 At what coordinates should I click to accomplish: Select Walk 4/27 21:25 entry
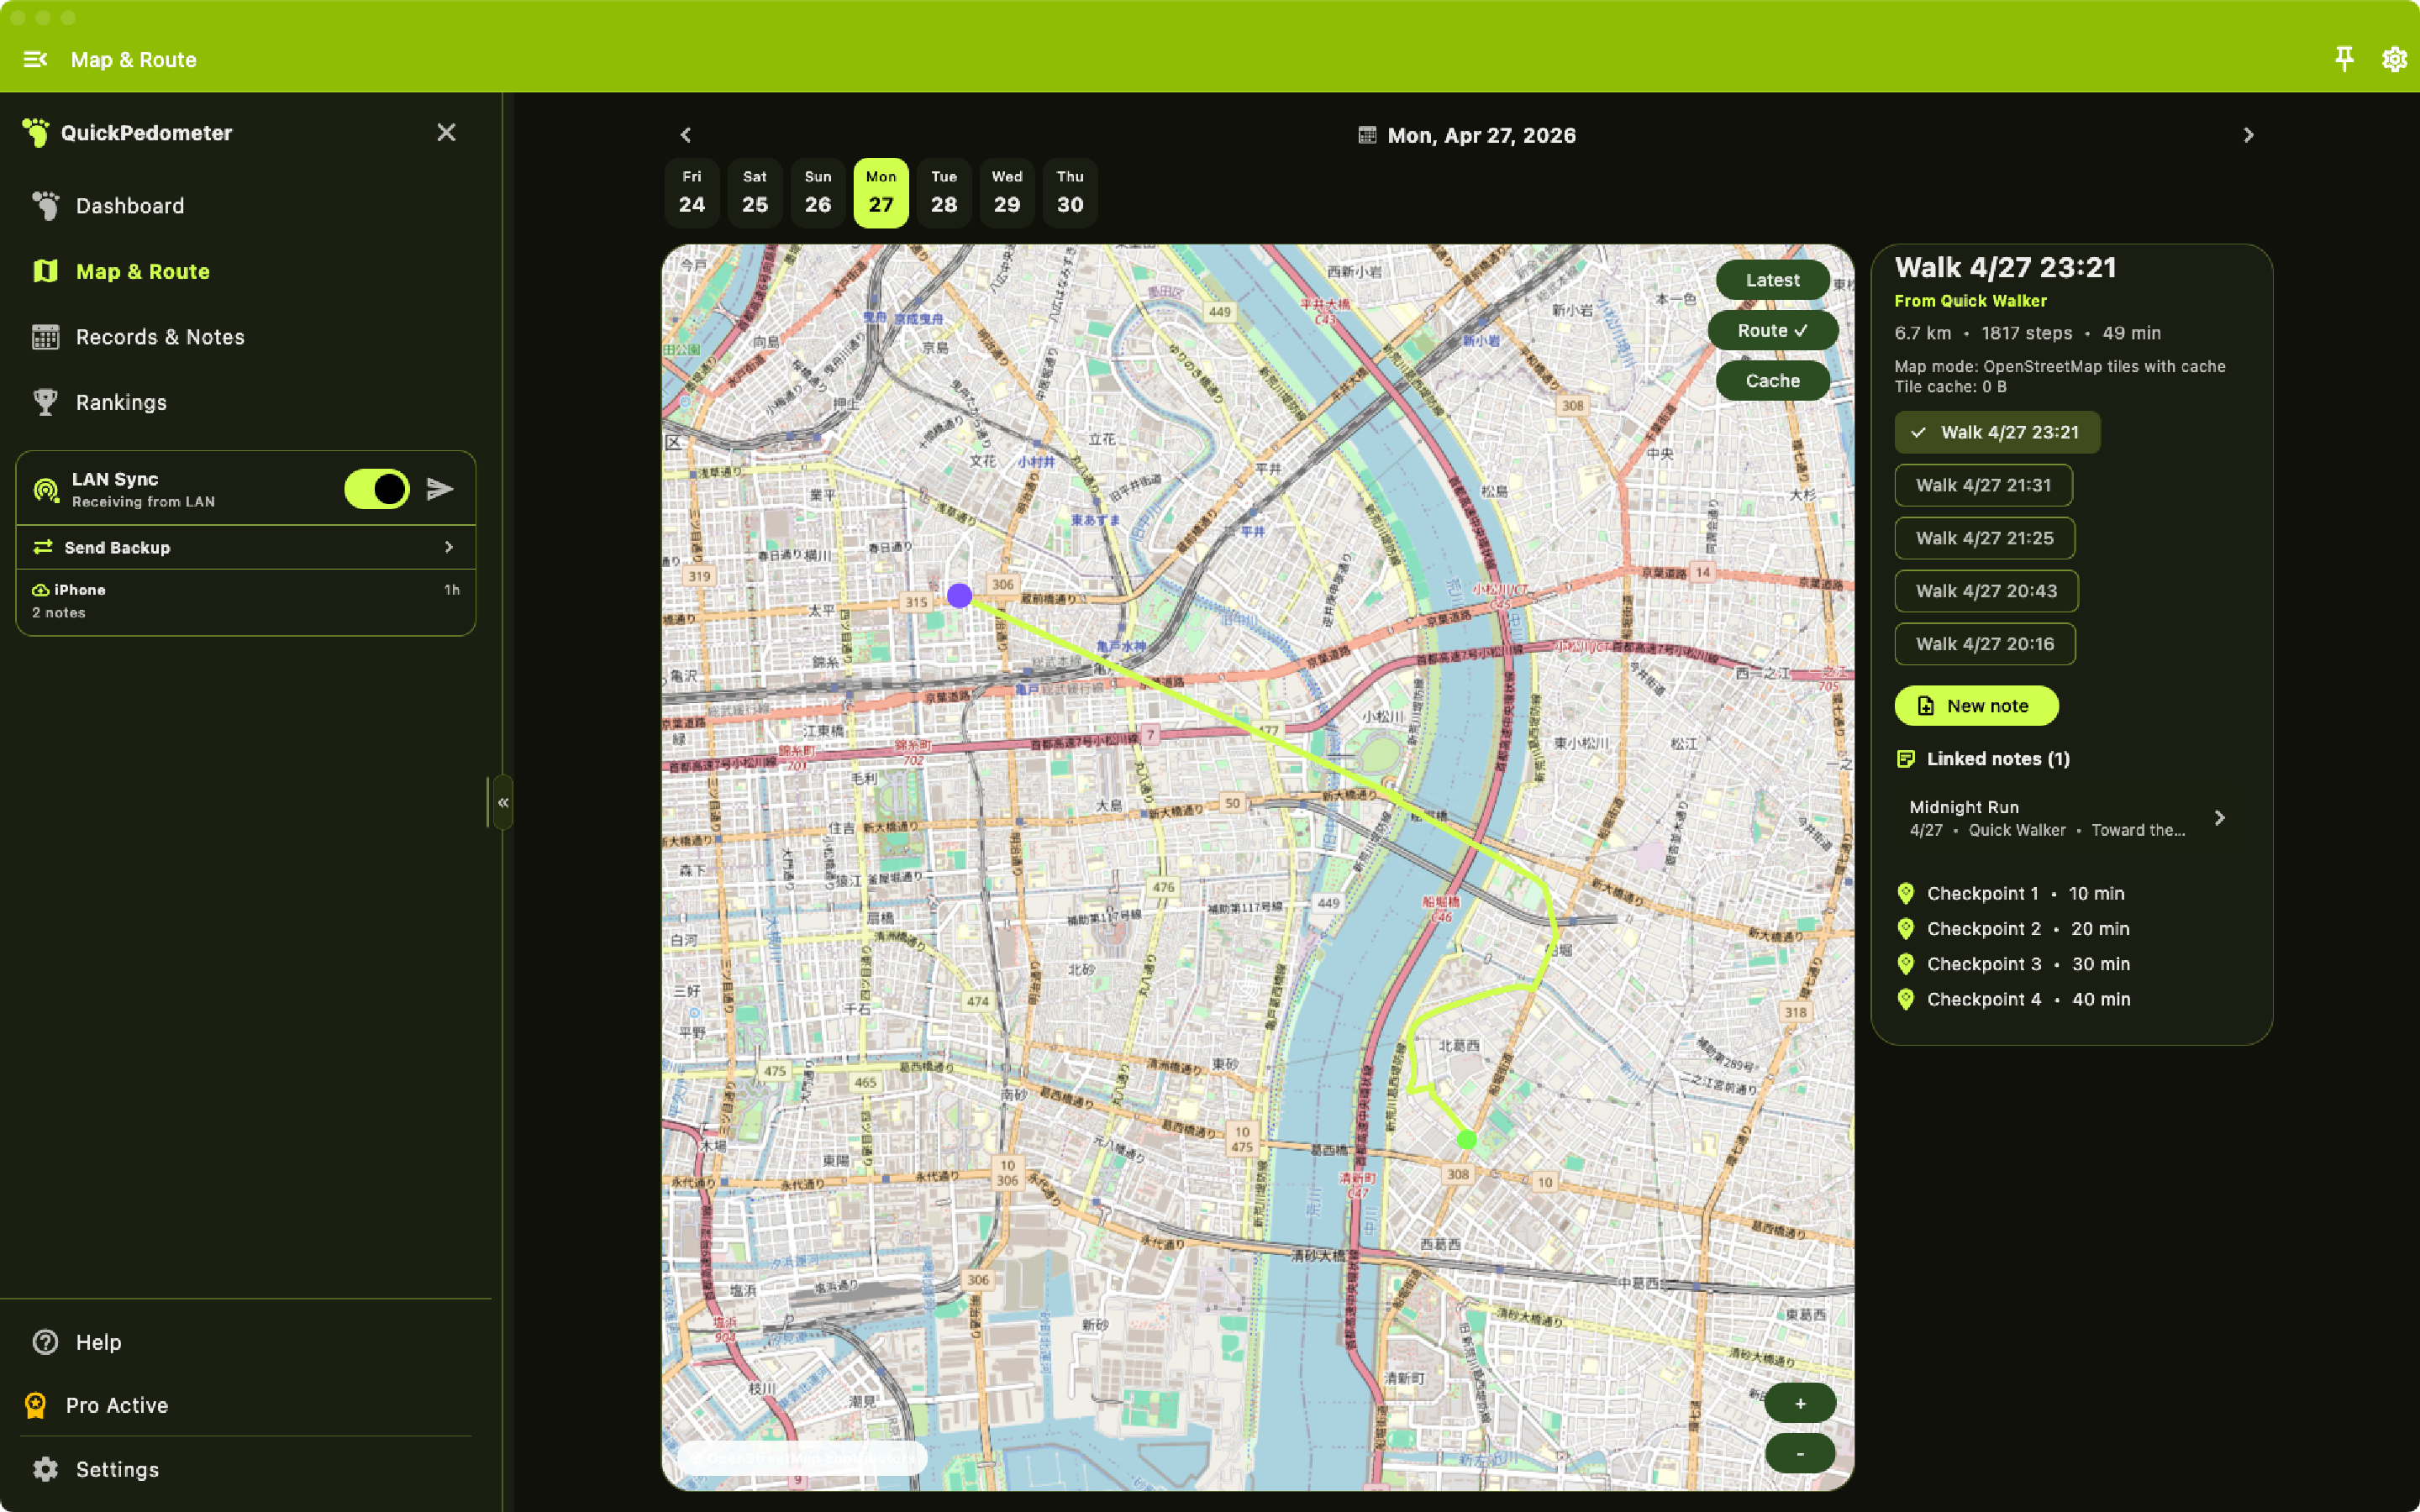pyautogui.click(x=1984, y=538)
